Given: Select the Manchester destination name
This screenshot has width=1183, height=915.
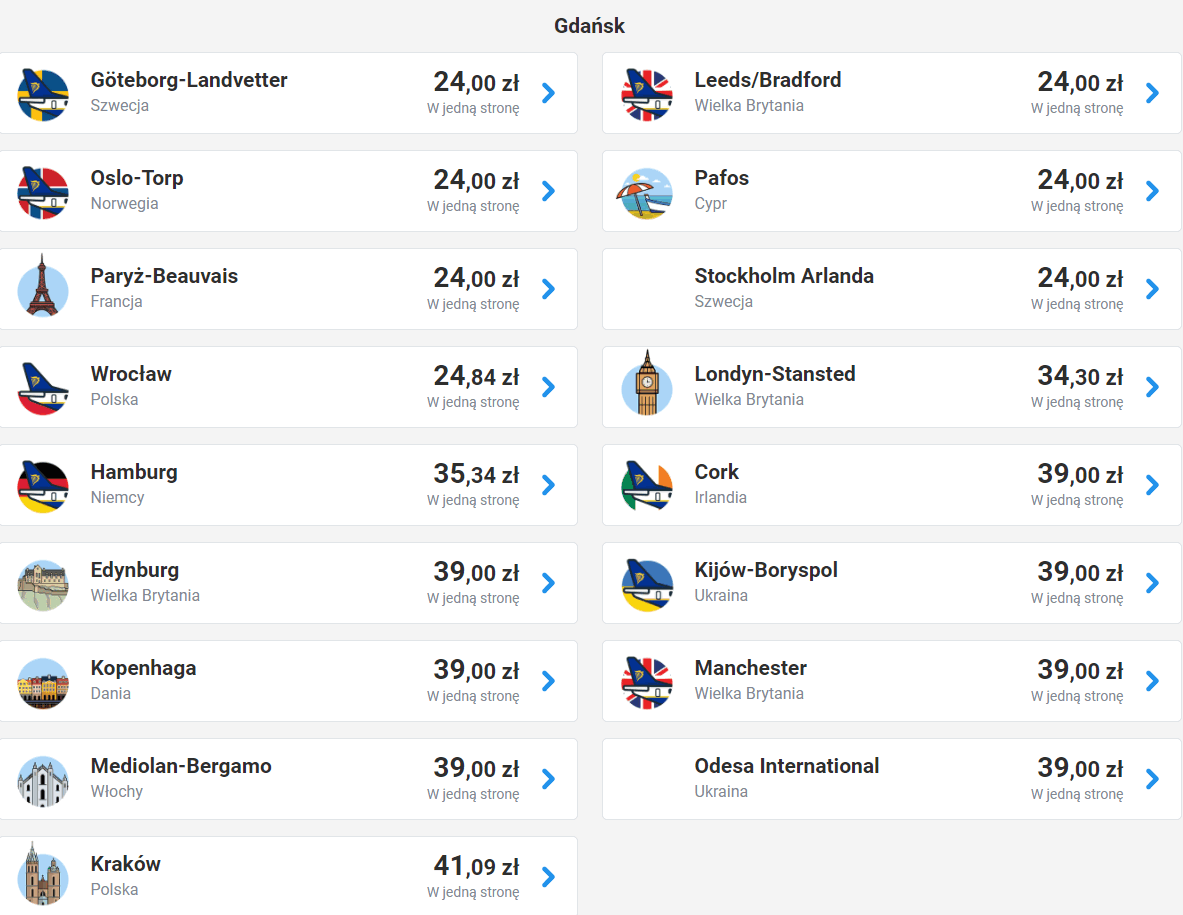Looking at the screenshot, I should point(750,668).
